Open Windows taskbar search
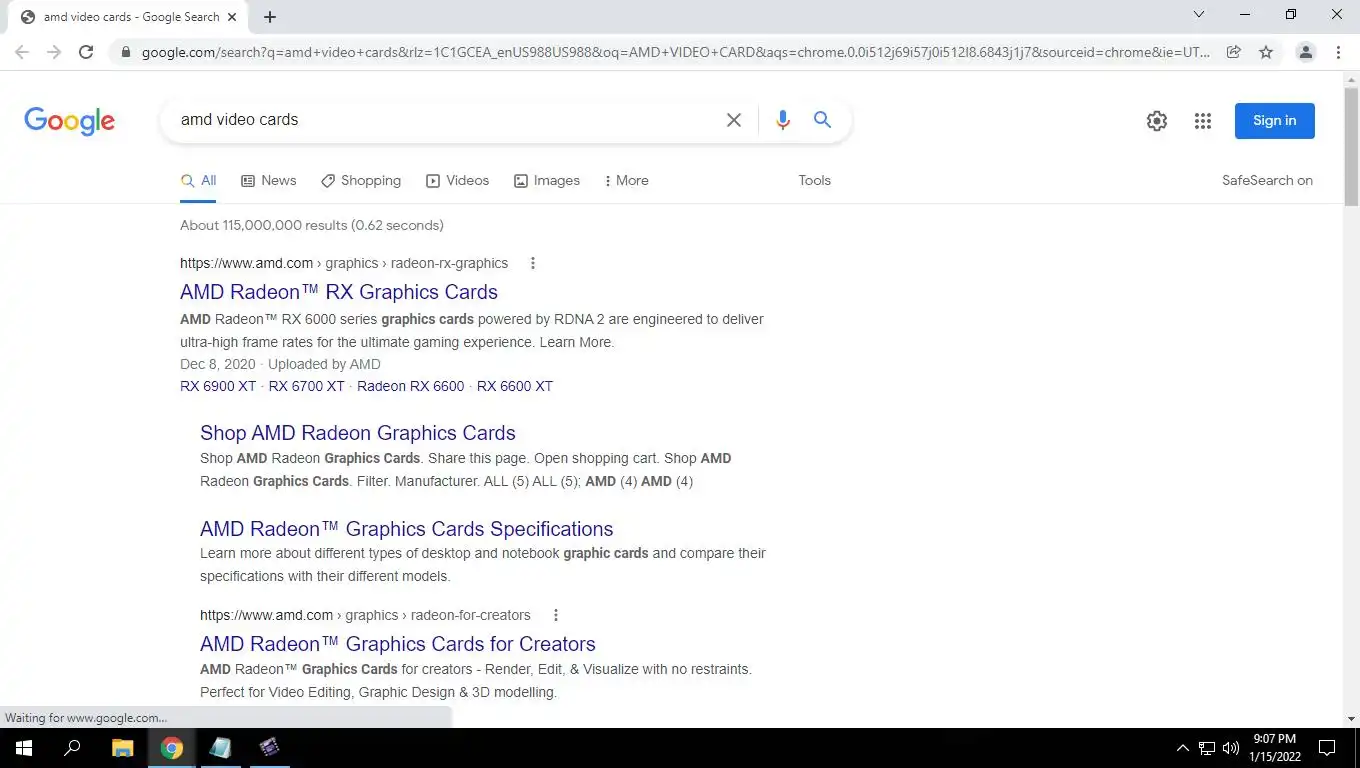 (72, 748)
